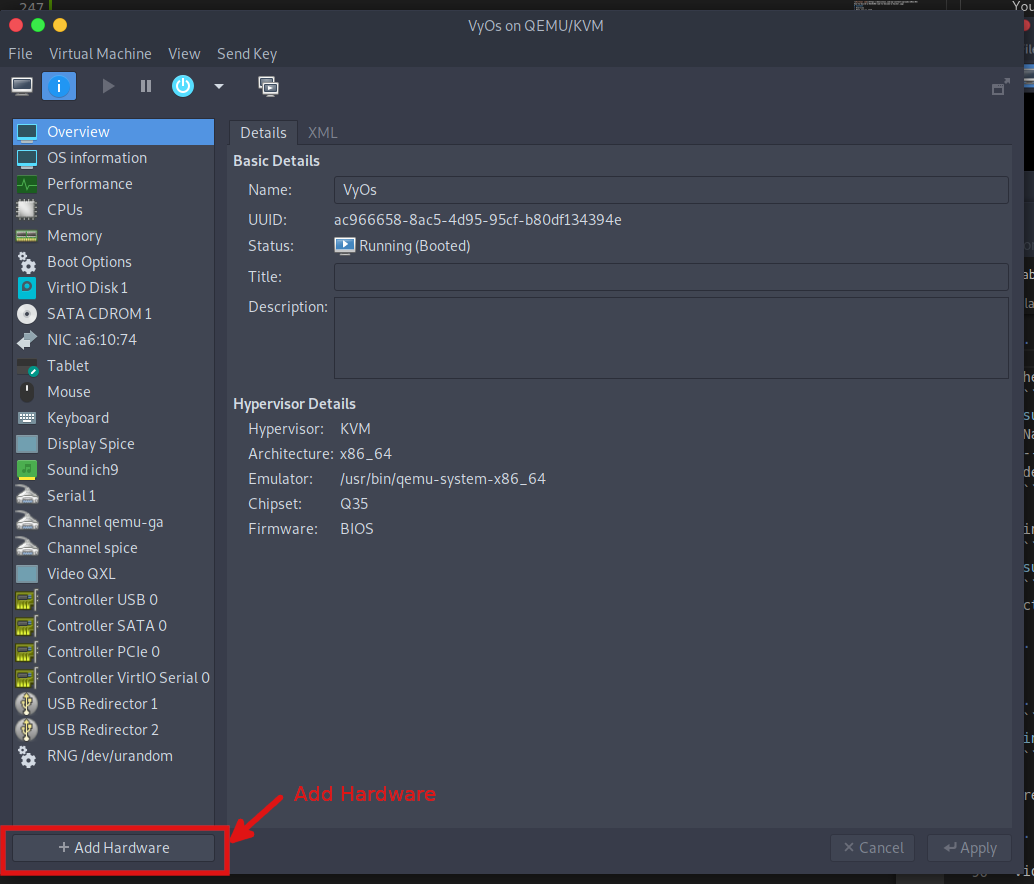Screen dimensions: 1034x884
Task: Click the Q35 chipset value
Action: pyautogui.click(x=354, y=504)
